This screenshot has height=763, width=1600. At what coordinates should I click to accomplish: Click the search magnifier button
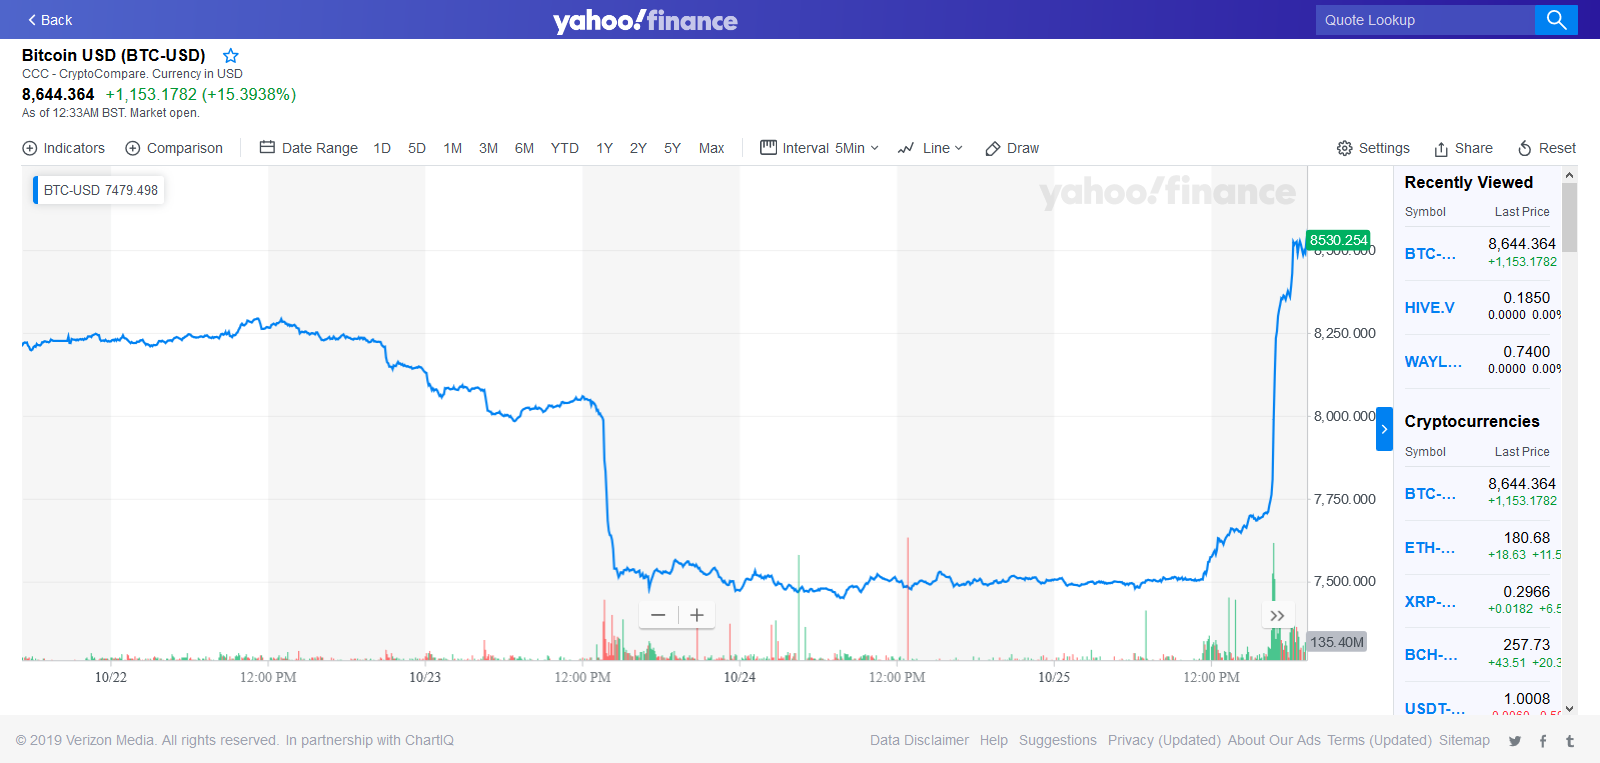point(1556,19)
